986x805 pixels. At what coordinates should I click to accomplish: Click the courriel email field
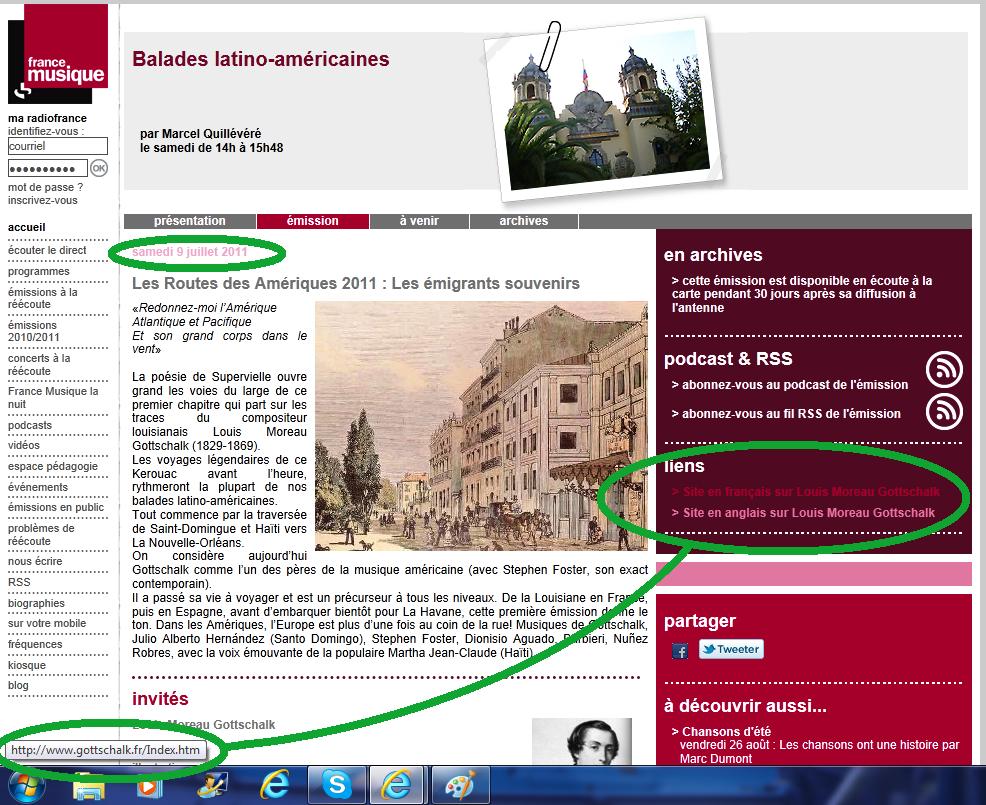click(58, 146)
